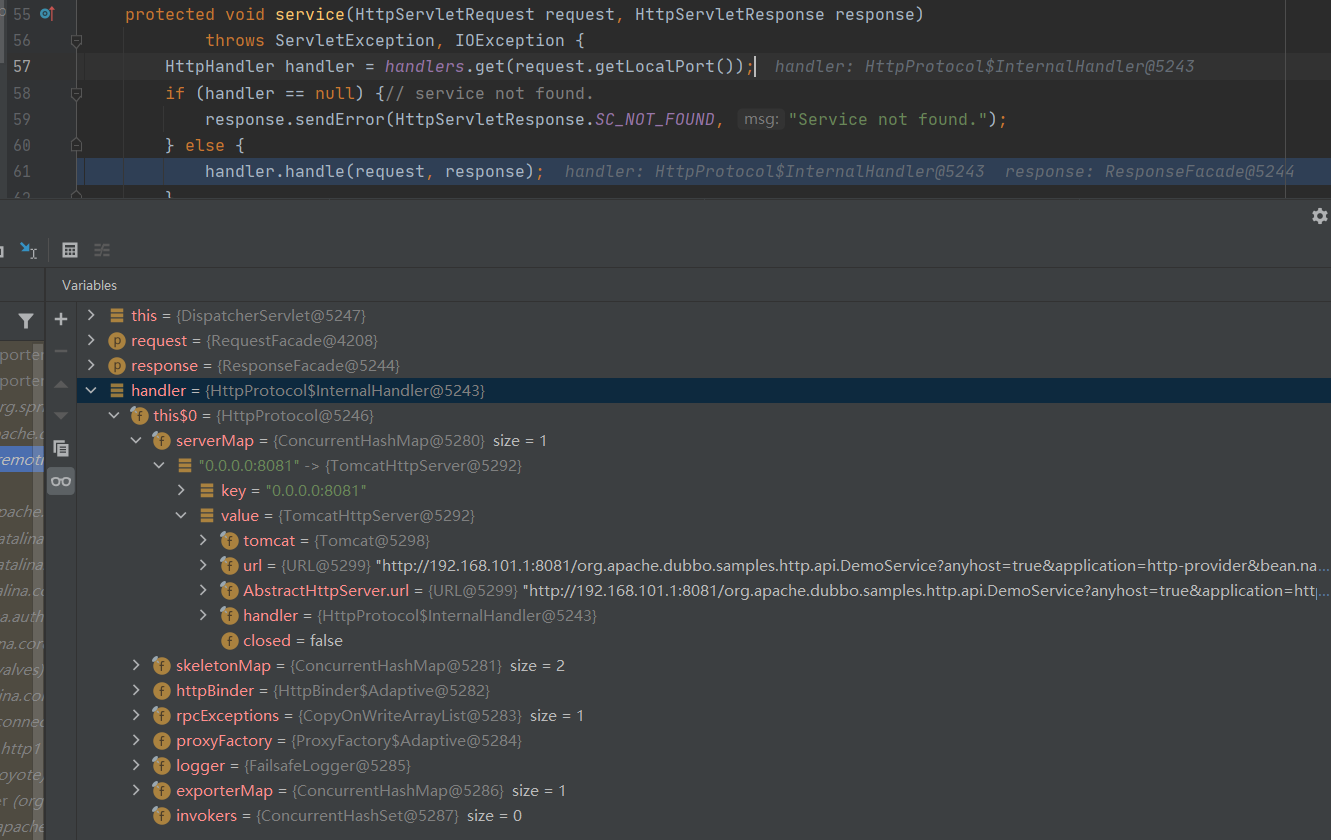Select the Variables tab

point(89,285)
